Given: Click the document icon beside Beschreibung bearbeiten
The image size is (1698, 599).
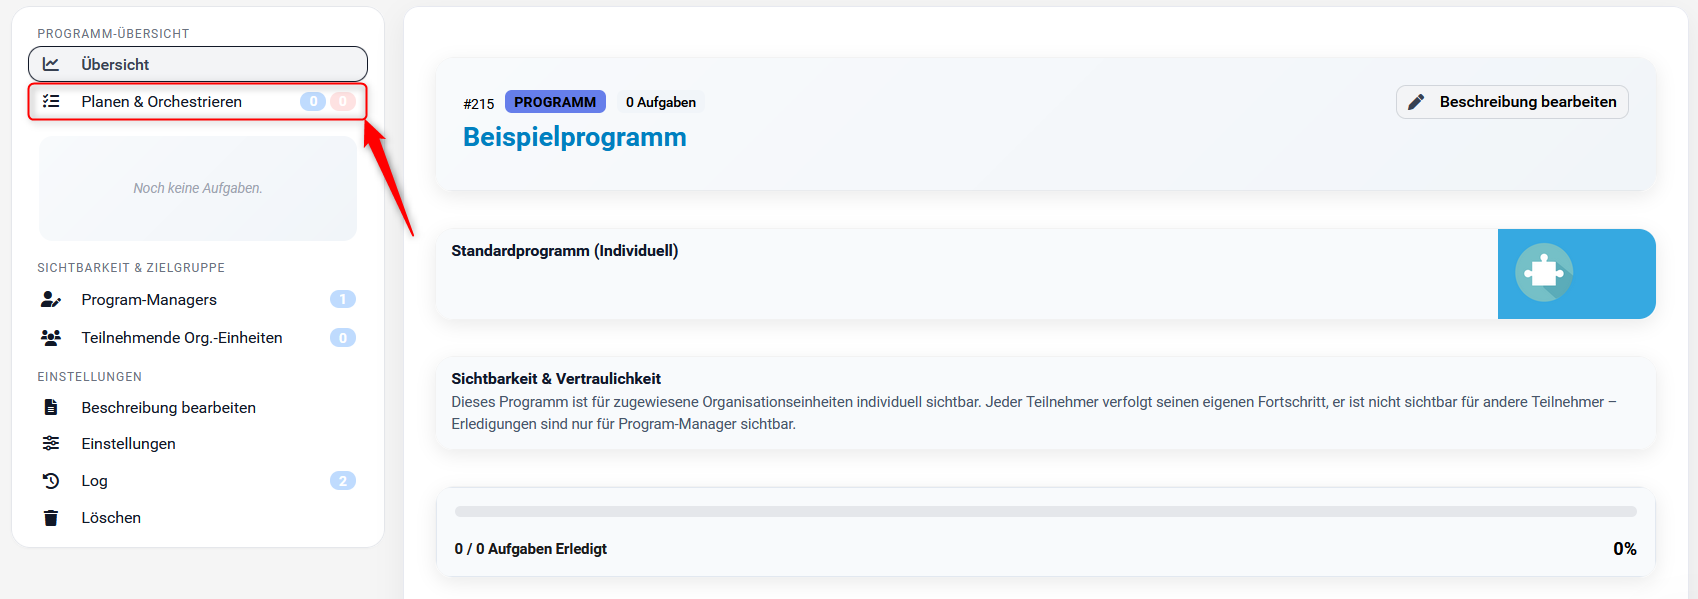Looking at the screenshot, I should click(51, 407).
